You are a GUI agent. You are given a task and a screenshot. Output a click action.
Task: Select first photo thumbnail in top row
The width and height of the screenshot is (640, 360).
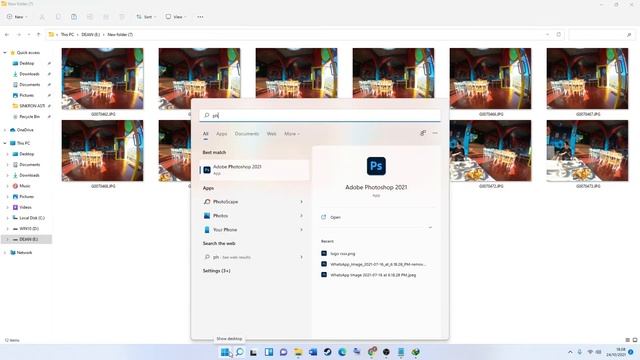point(102,79)
